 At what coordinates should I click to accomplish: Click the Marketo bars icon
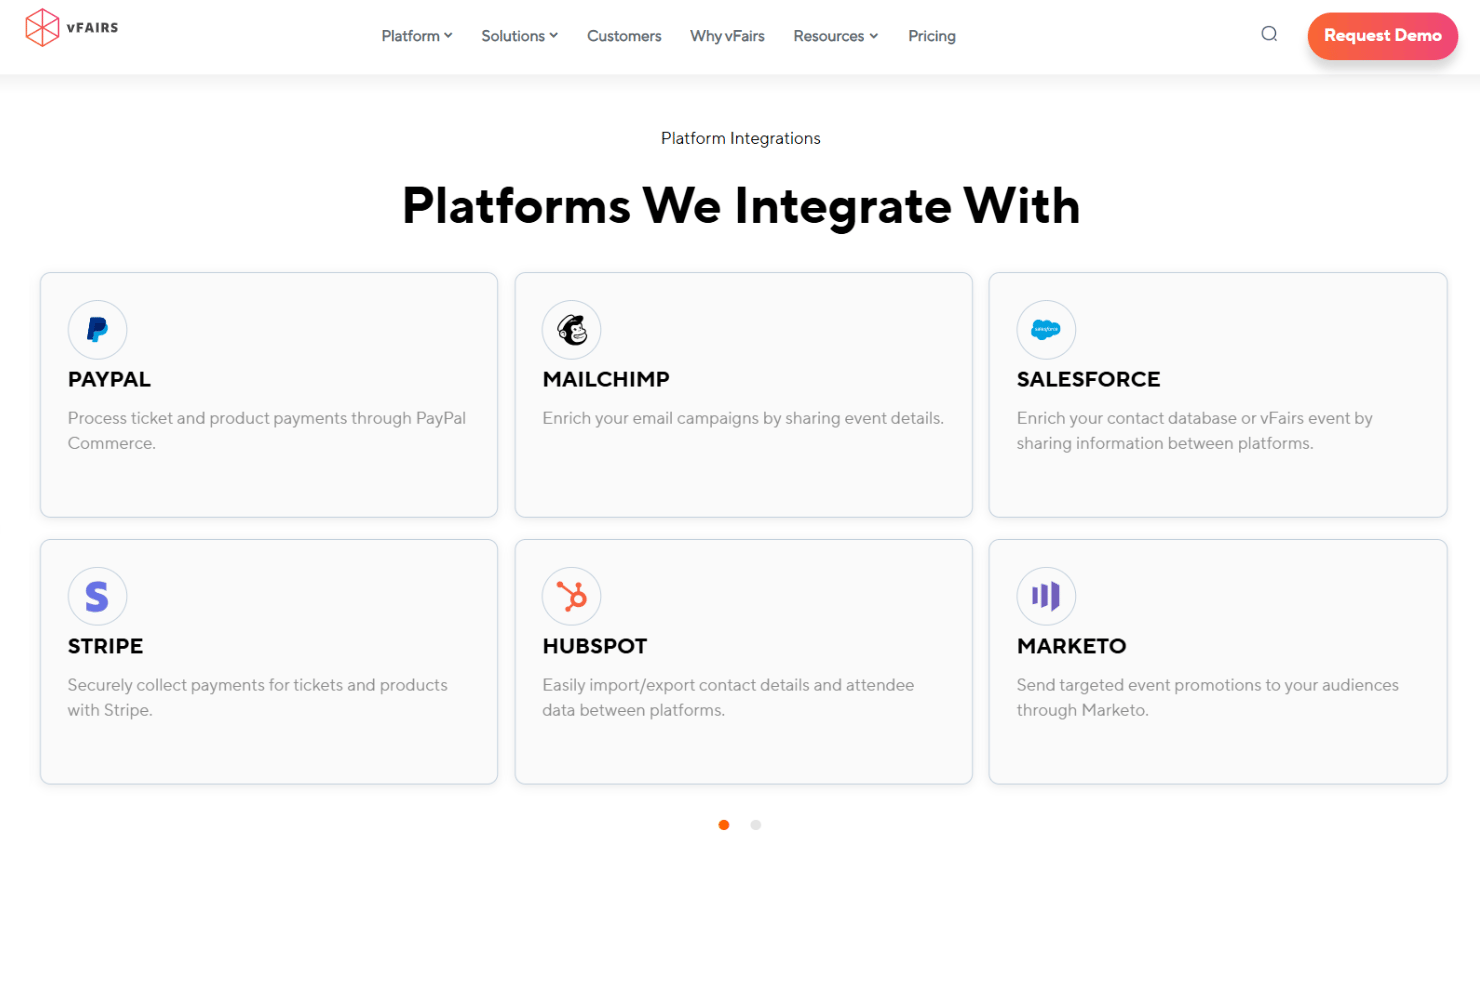coord(1046,597)
